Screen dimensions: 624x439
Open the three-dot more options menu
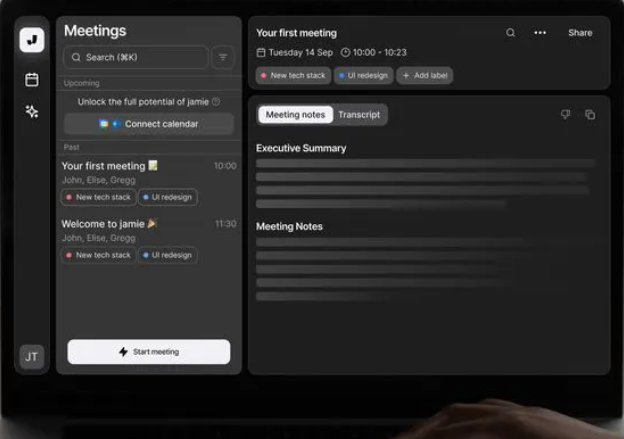coord(540,33)
